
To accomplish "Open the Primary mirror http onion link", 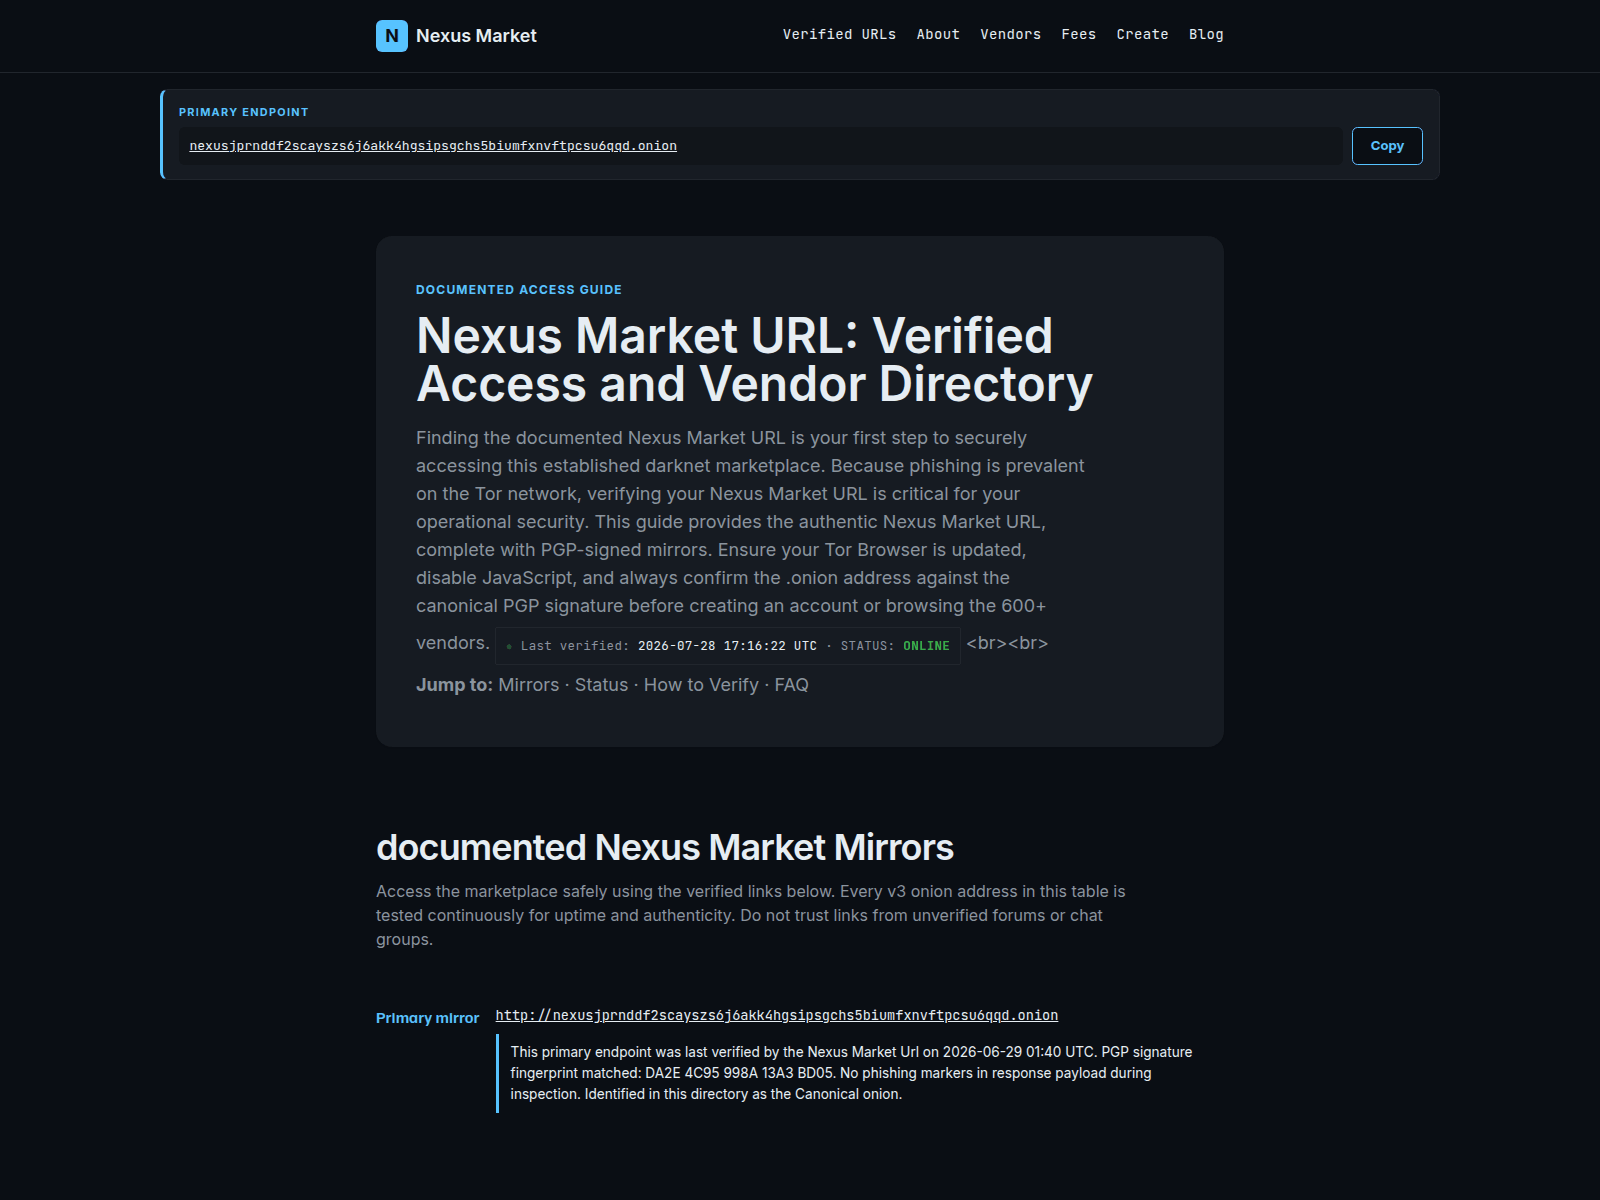I will coord(777,1016).
